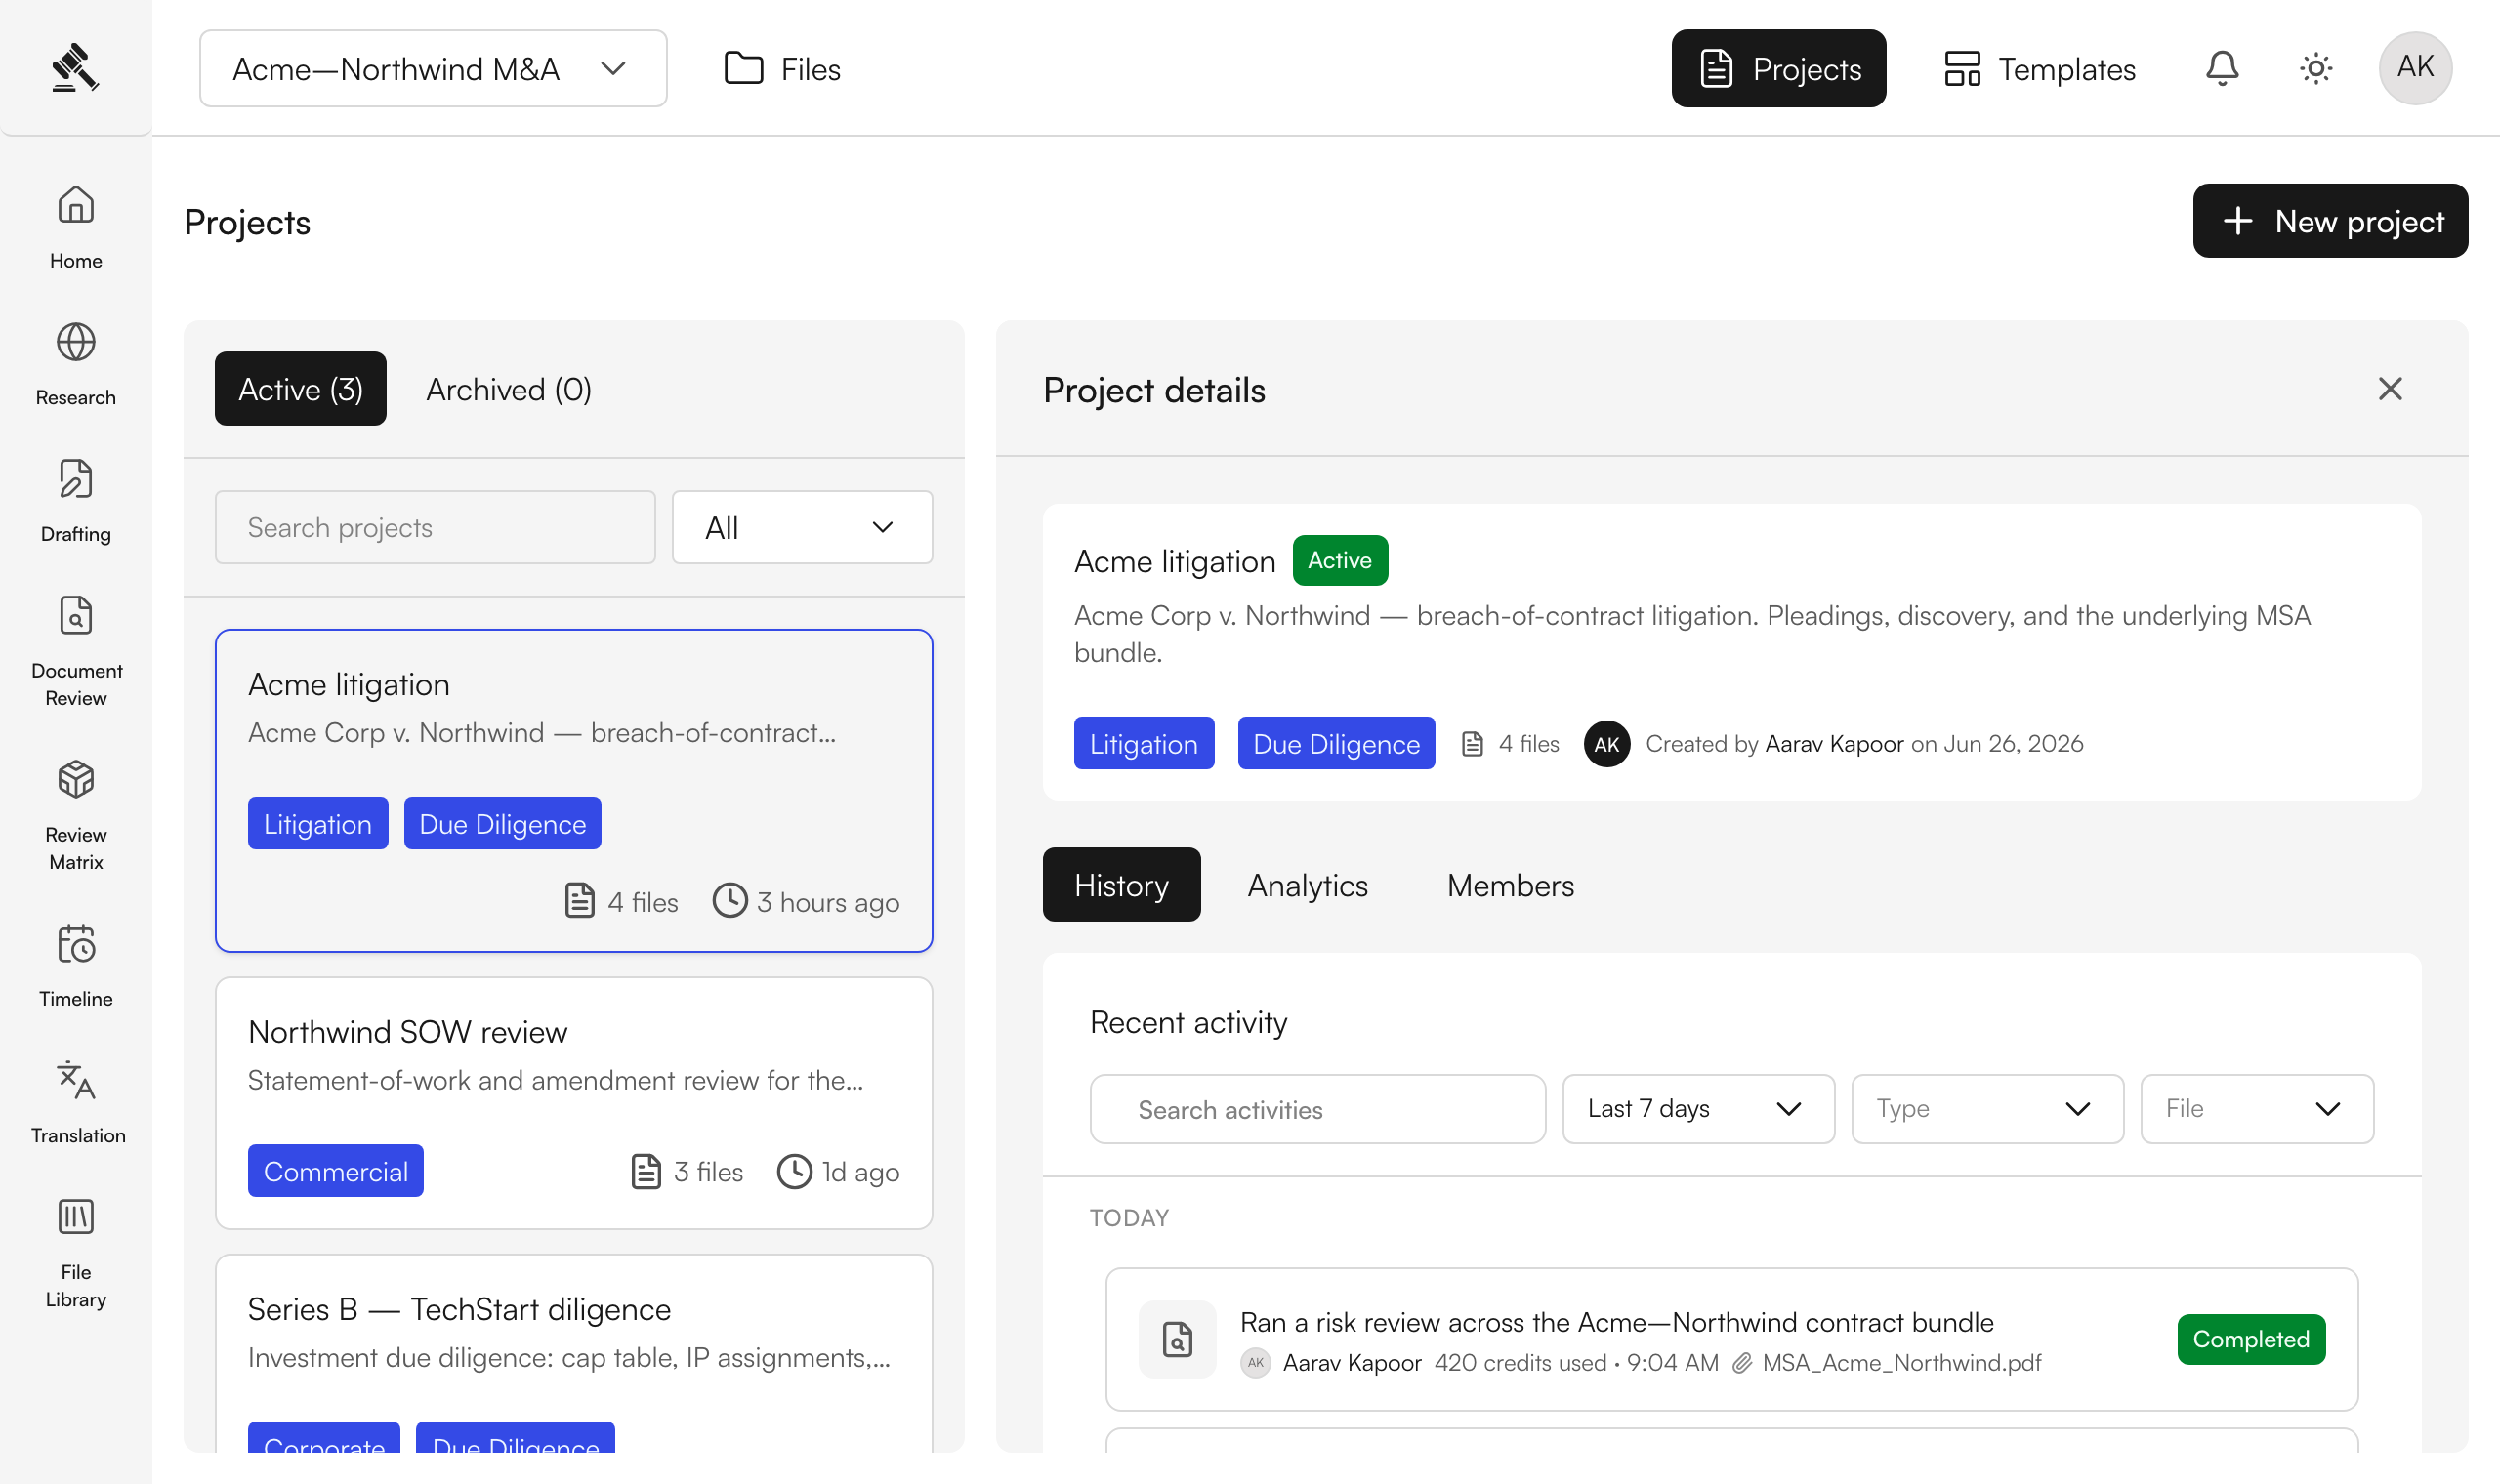Open the Timeline sidebar icon
This screenshot has width=2500, height=1484.
[76, 943]
